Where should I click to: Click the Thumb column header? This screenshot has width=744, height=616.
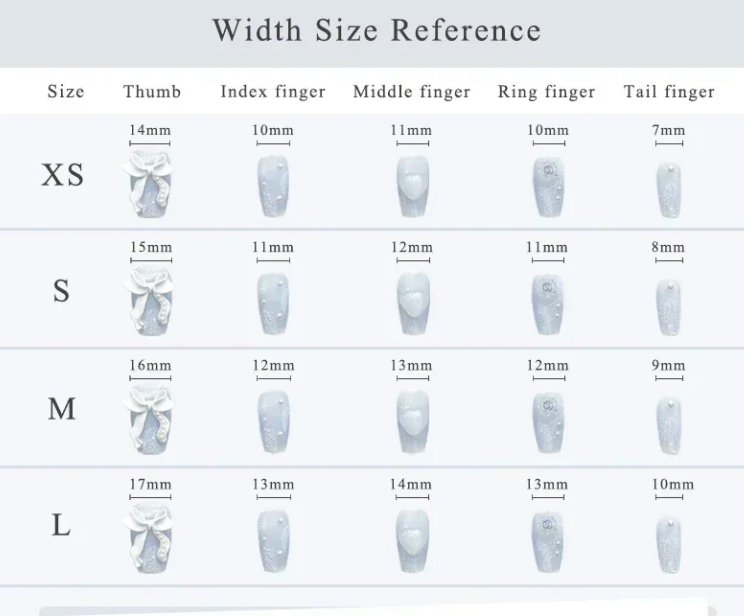tap(152, 92)
